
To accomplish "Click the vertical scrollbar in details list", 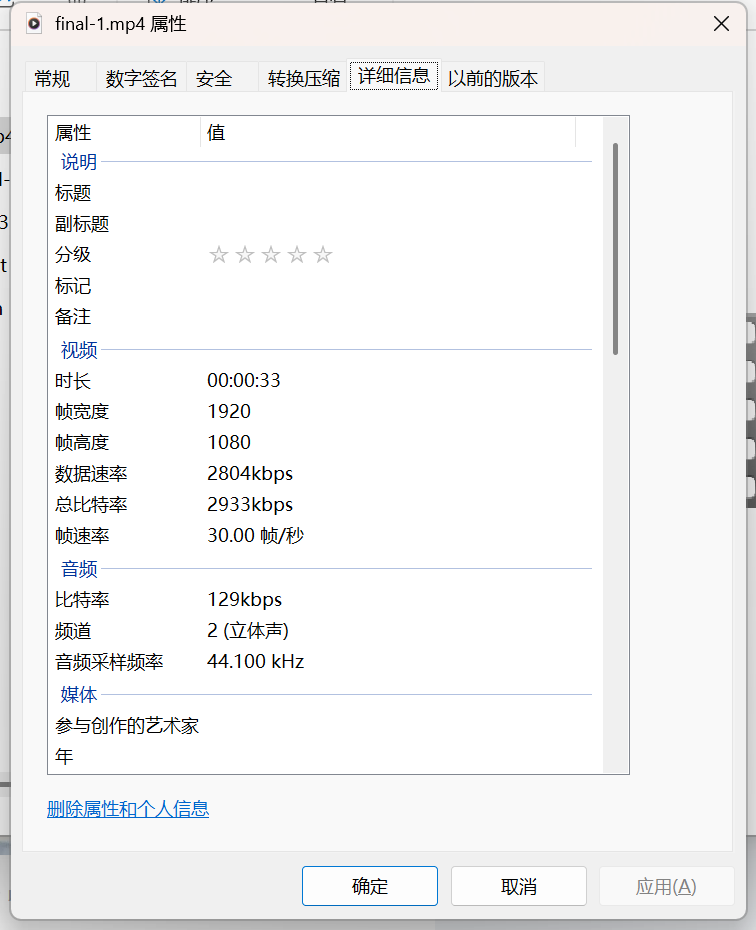I will tap(615, 250).
